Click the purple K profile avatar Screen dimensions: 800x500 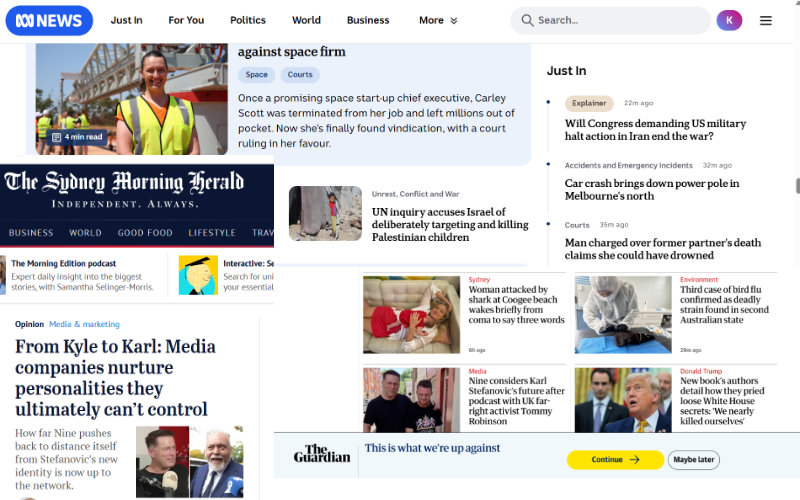tap(729, 20)
